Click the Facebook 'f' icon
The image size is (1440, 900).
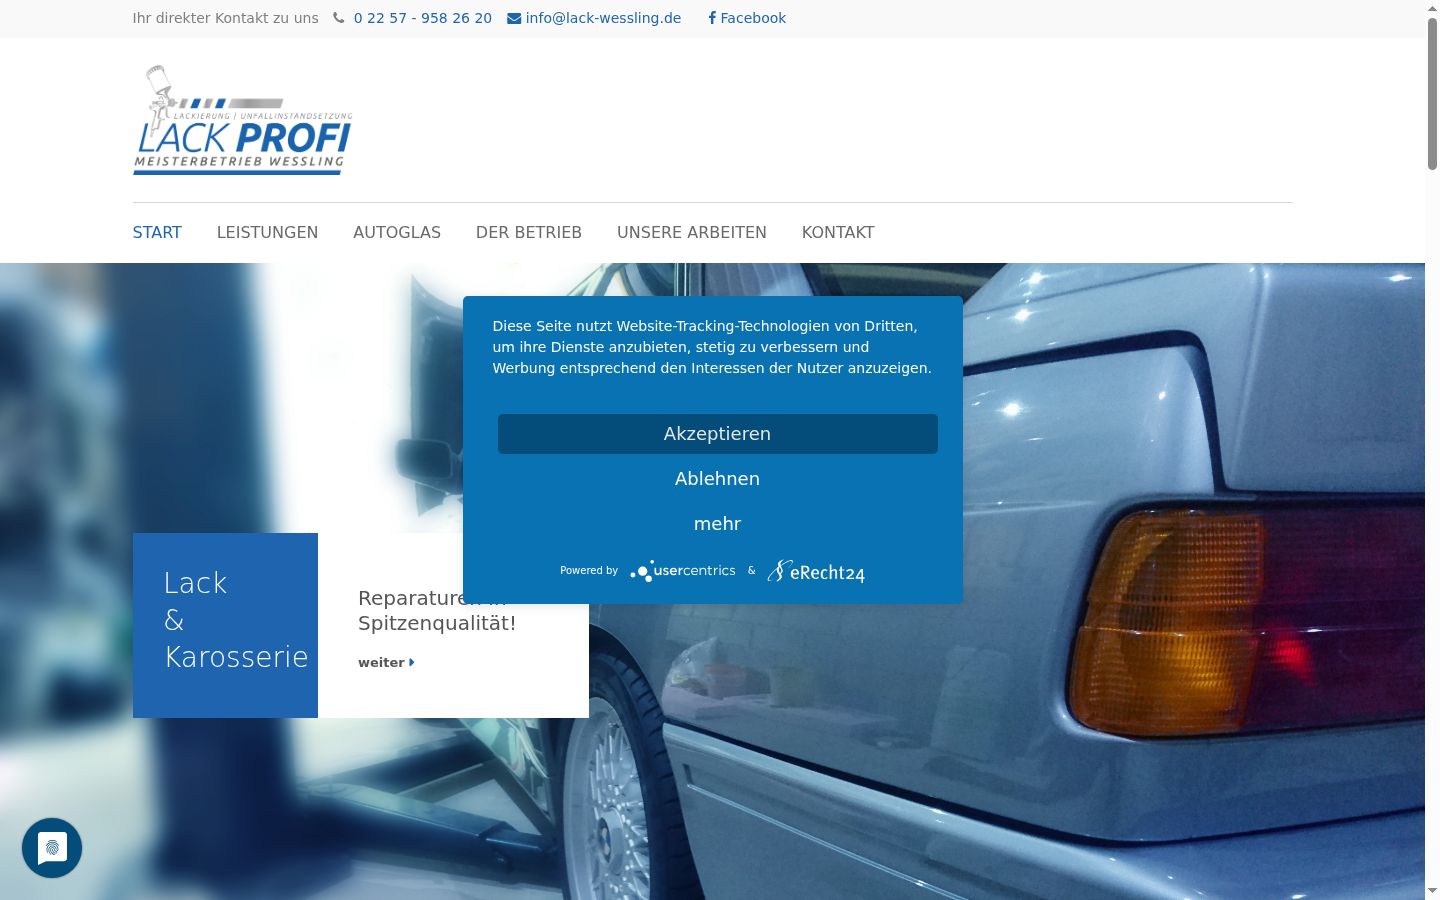[712, 18]
